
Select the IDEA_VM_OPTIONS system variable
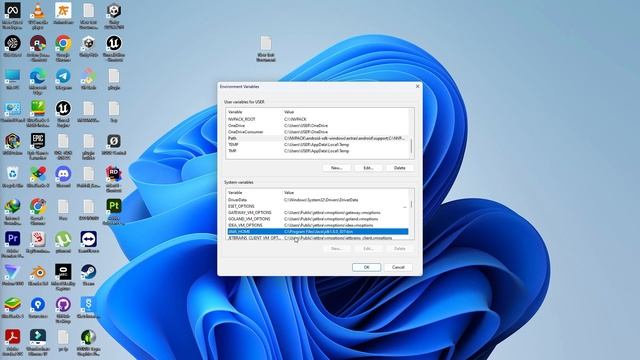coord(317,225)
